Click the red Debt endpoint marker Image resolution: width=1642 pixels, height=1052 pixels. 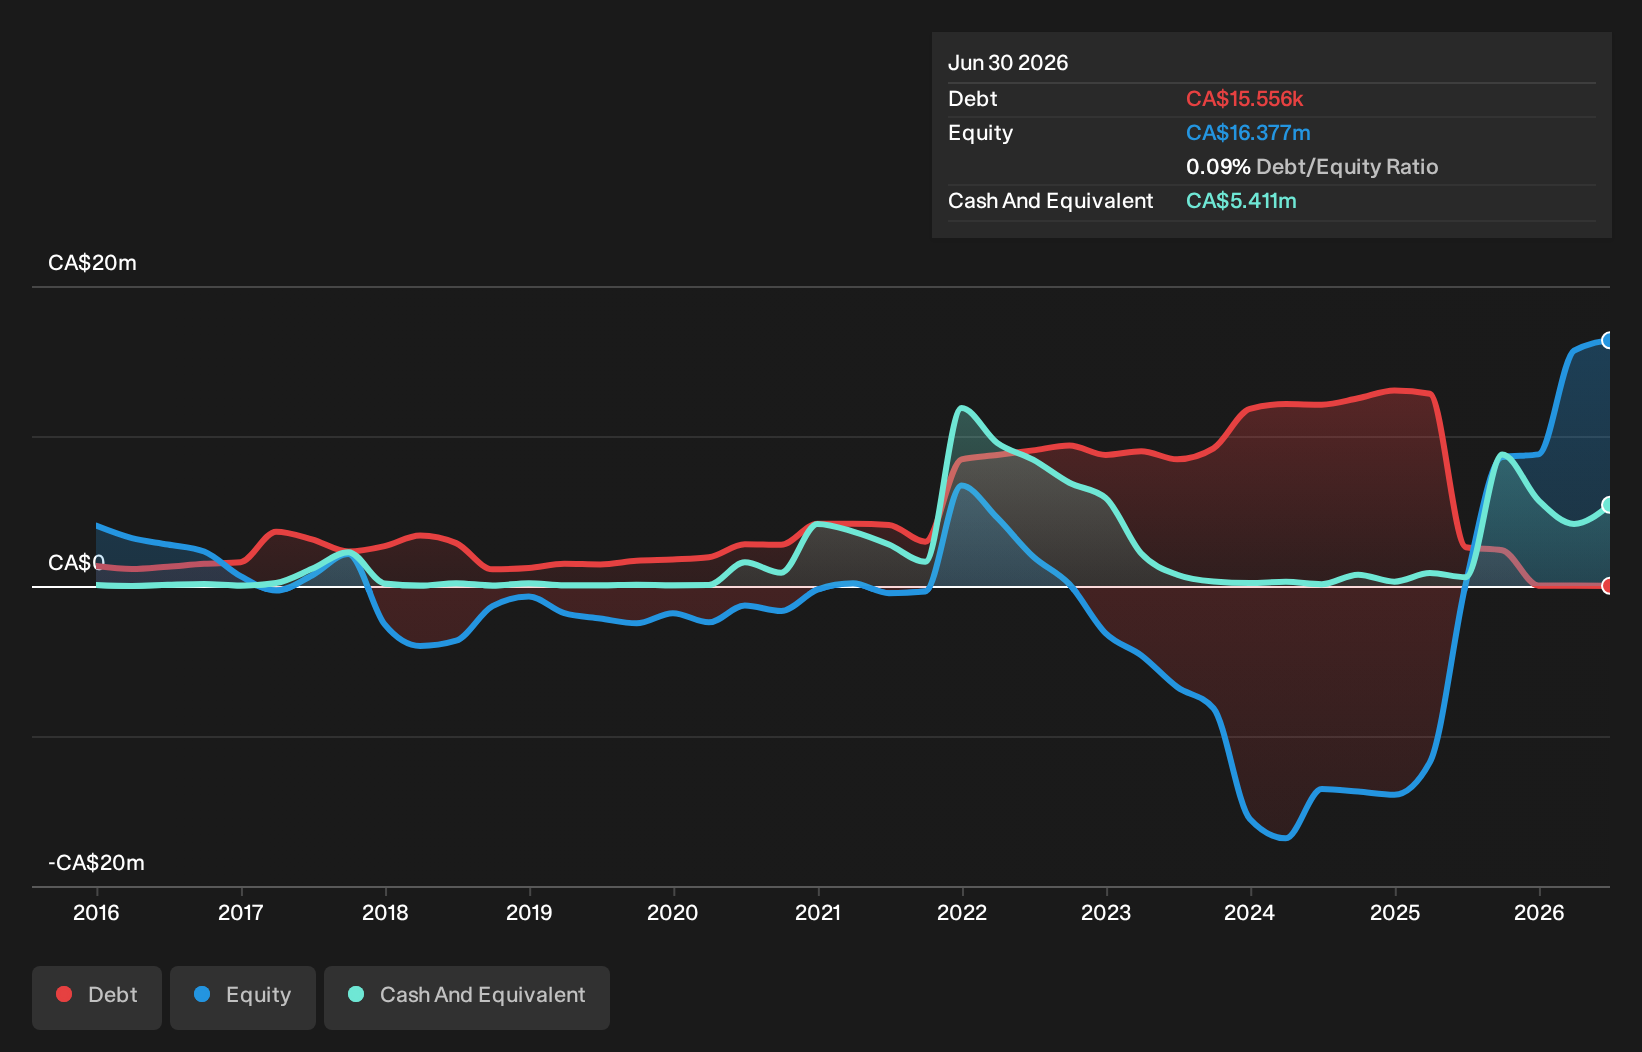(1607, 586)
